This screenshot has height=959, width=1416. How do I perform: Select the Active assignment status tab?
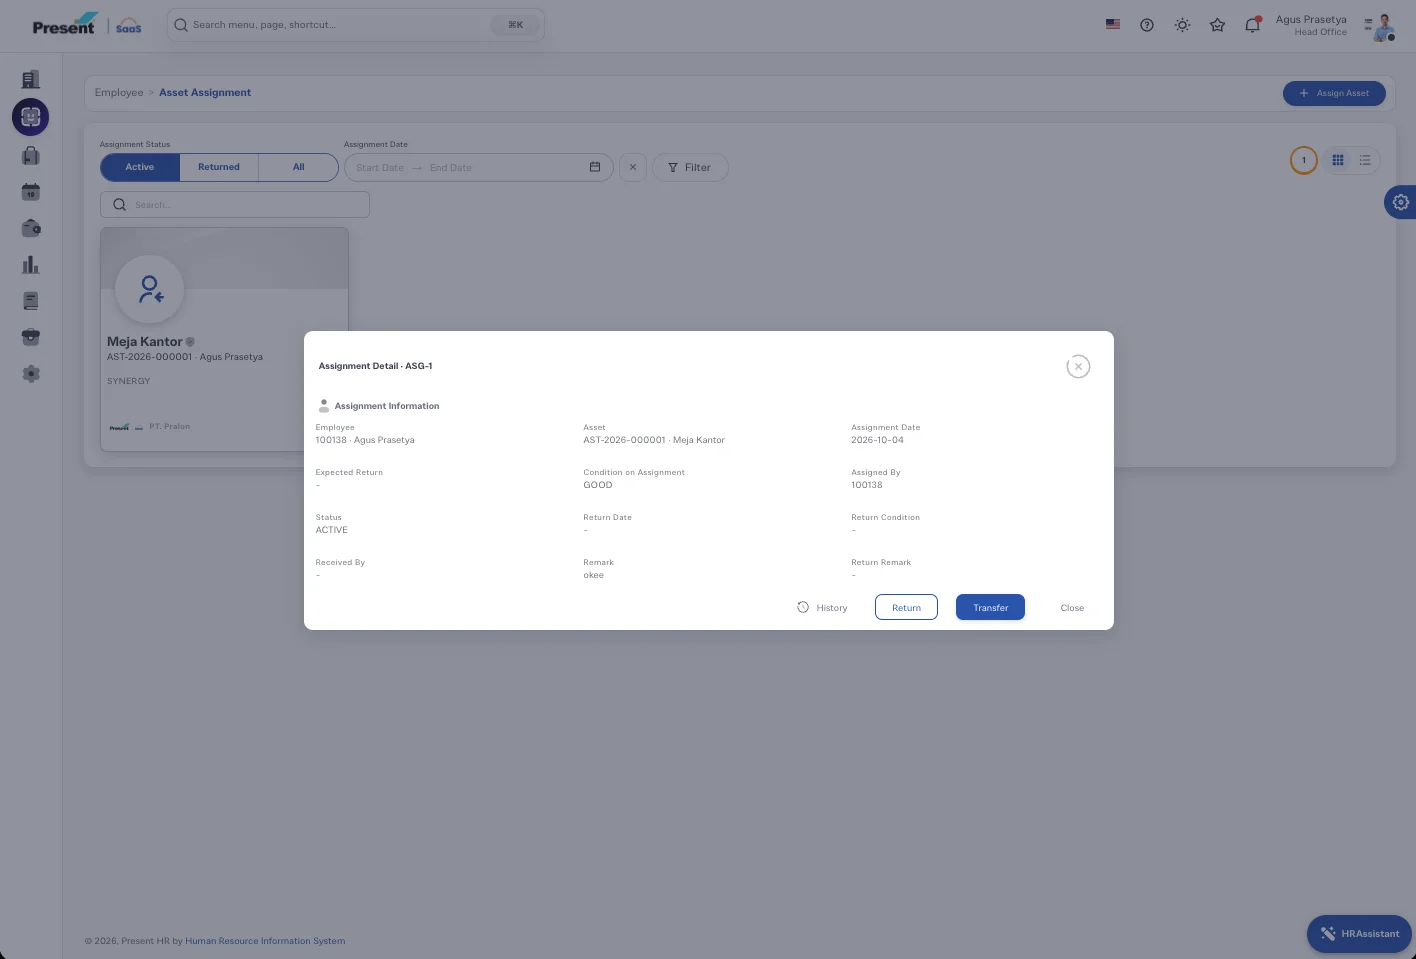(140, 167)
